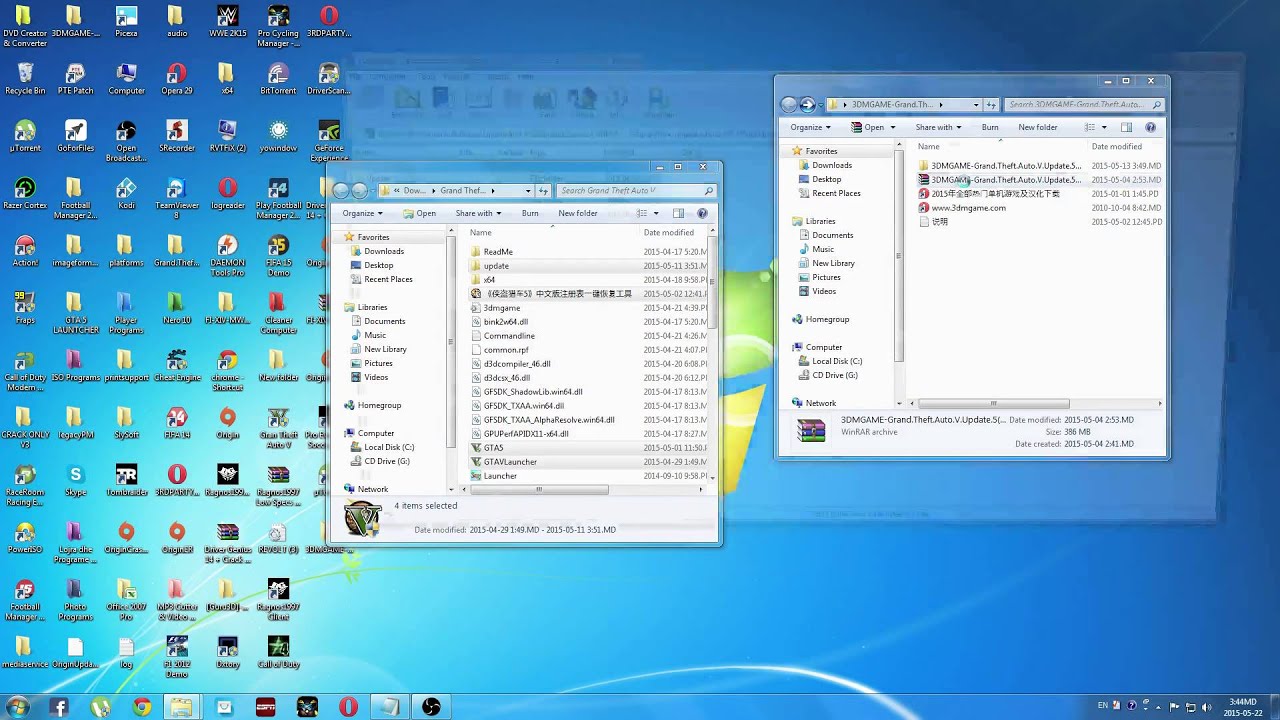Open the view options arrow in the 3DMGAME window
This screenshot has width=1280, height=720.
[x=1104, y=127]
